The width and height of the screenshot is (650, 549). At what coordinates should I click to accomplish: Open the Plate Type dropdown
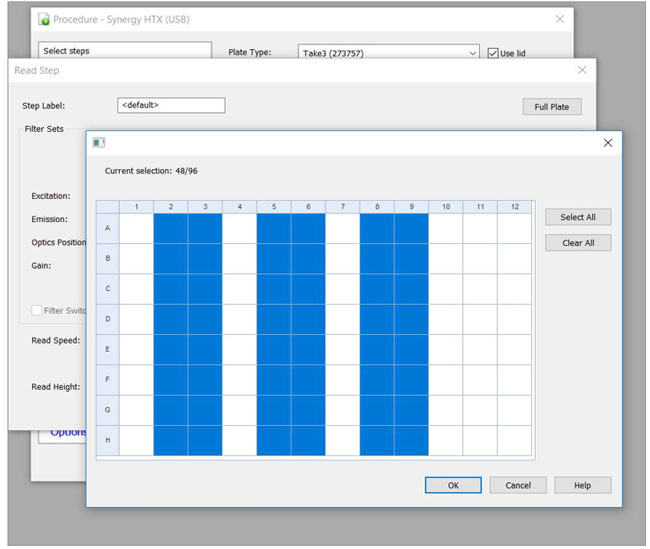pos(473,53)
